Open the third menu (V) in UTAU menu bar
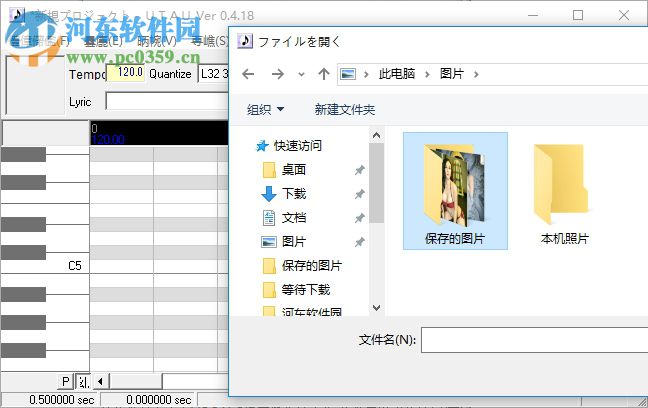 coord(157,41)
